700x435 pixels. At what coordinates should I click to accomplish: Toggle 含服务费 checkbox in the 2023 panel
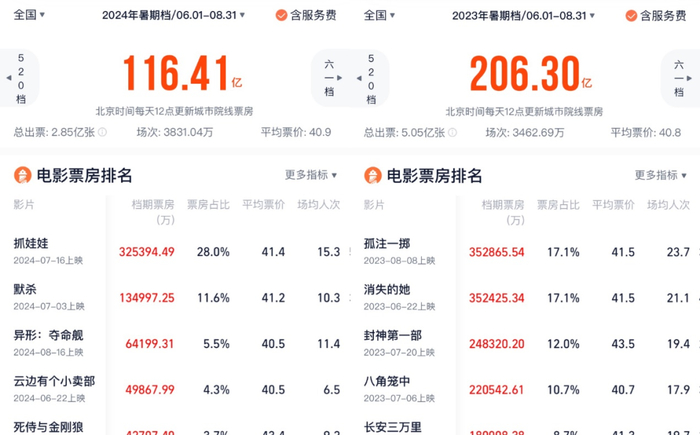(x=631, y=16)
